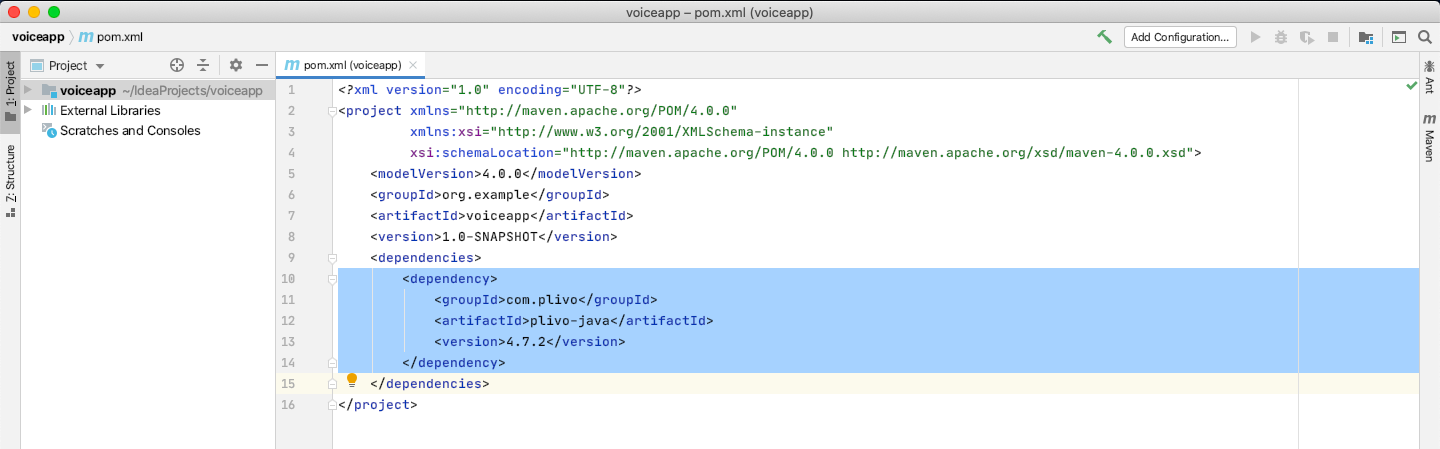Click the green inspection checkmark icon
This screenshot has width=1440, height=449.
1411,88
